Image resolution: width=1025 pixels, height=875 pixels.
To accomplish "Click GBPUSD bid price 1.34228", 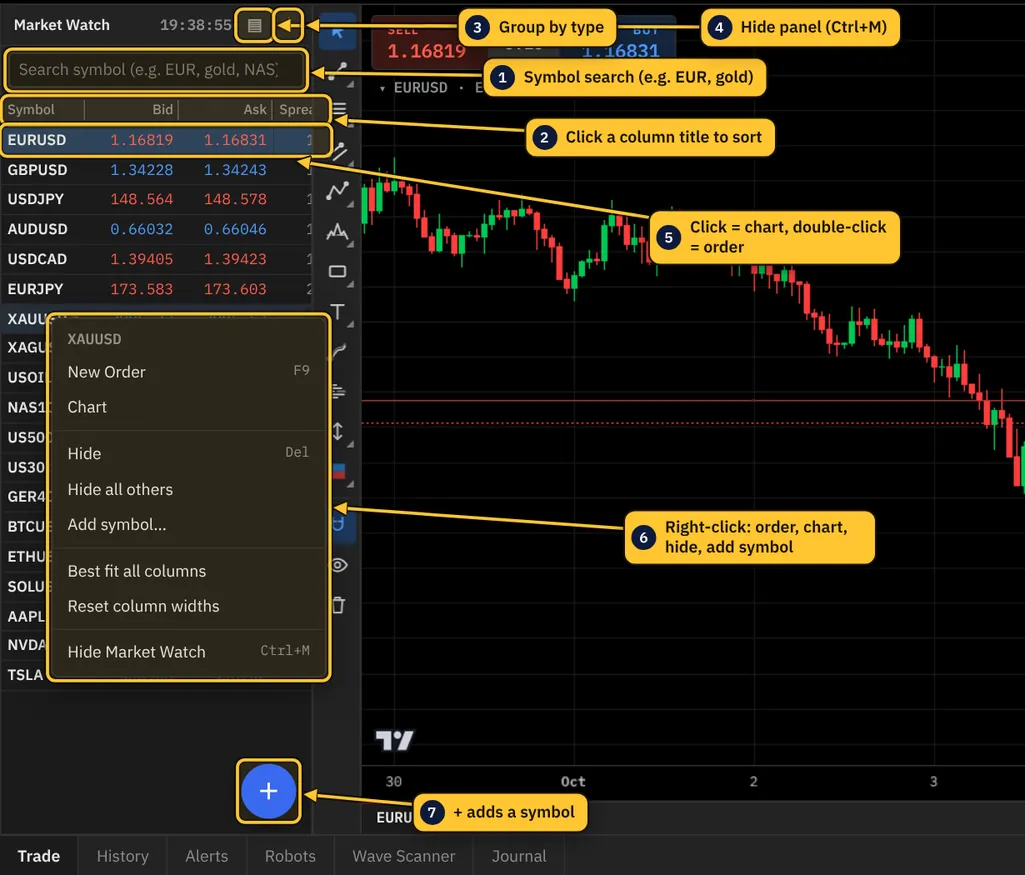I will pos(141,170).
